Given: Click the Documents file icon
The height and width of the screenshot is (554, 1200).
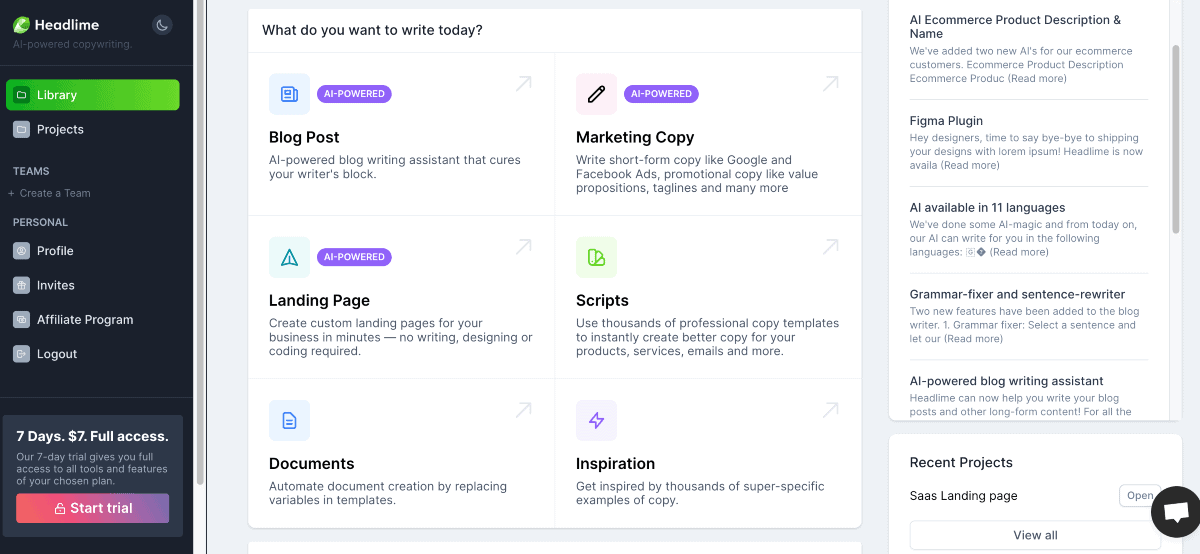Looking at the screenshot, I should 289,420.
